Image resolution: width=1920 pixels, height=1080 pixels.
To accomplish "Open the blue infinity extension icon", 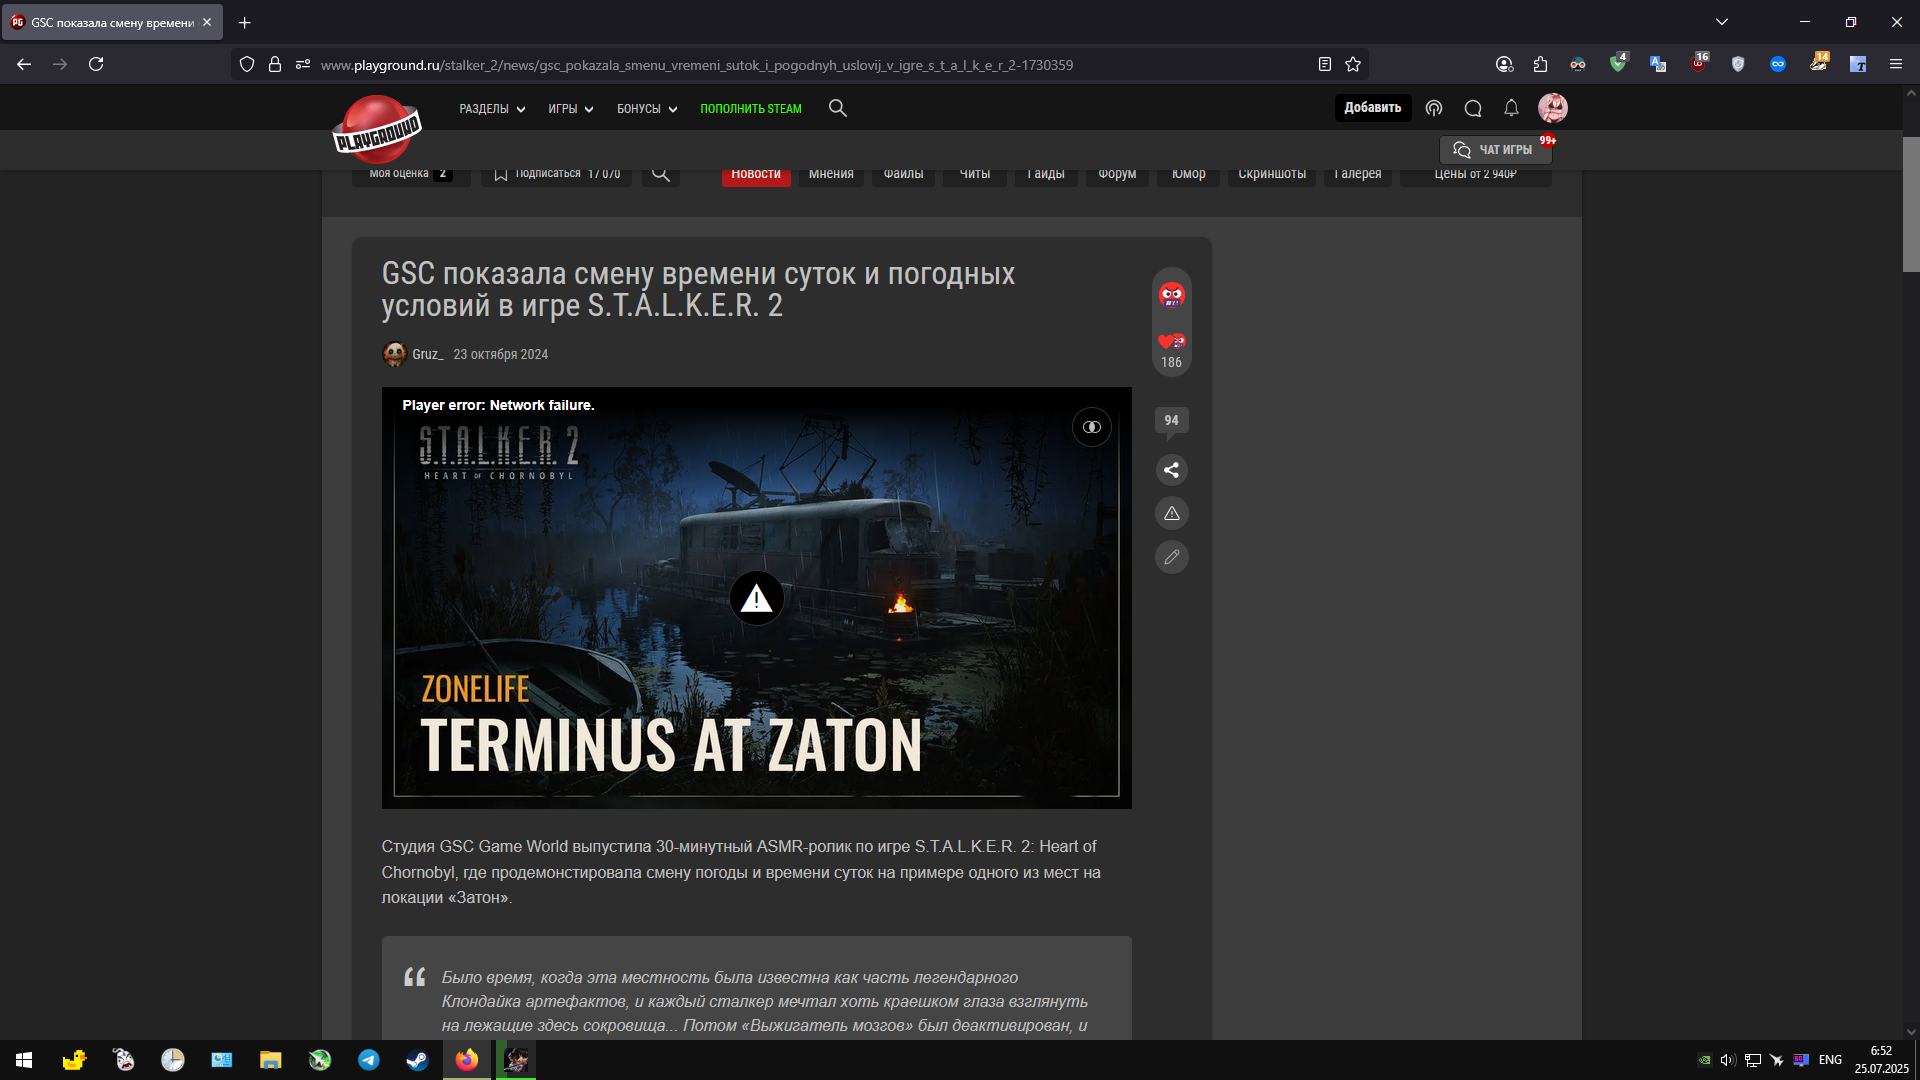I will click(1778, 64).
